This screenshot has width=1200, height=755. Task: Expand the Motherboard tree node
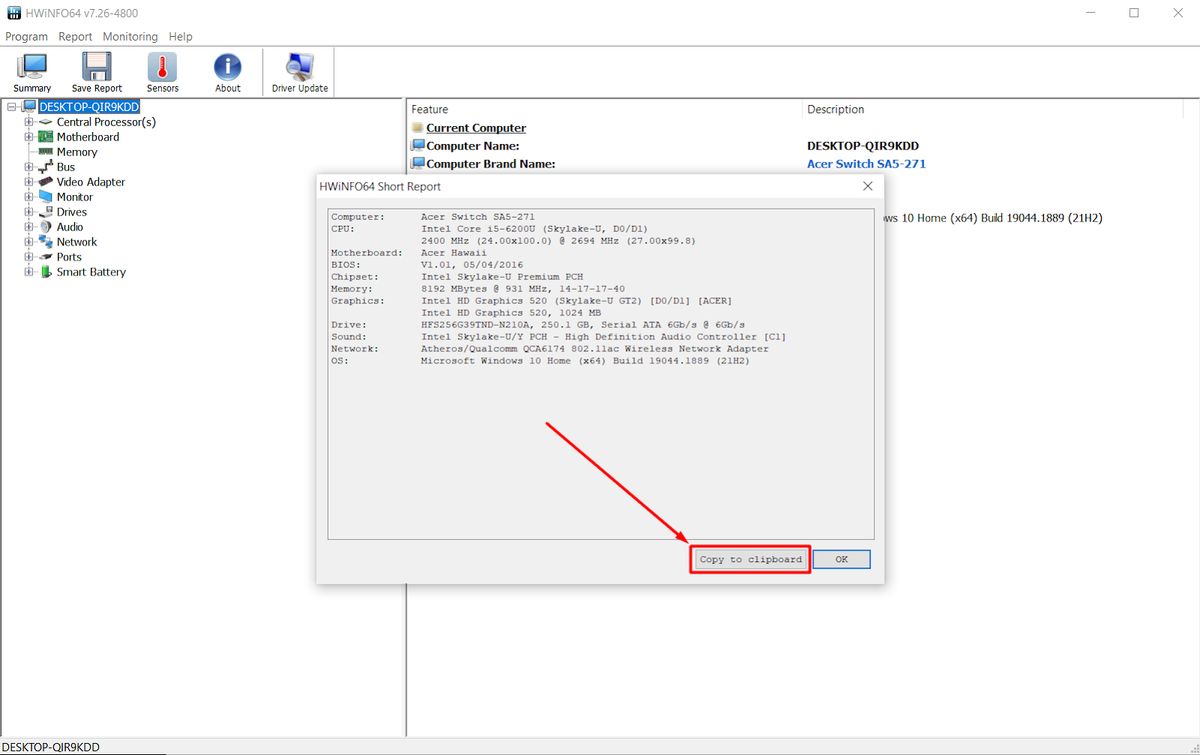click(29, 137)
